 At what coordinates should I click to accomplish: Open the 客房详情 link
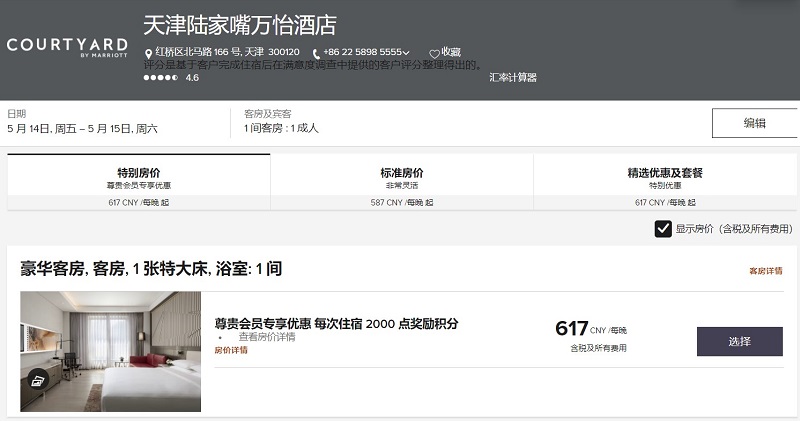coord(765,271)
